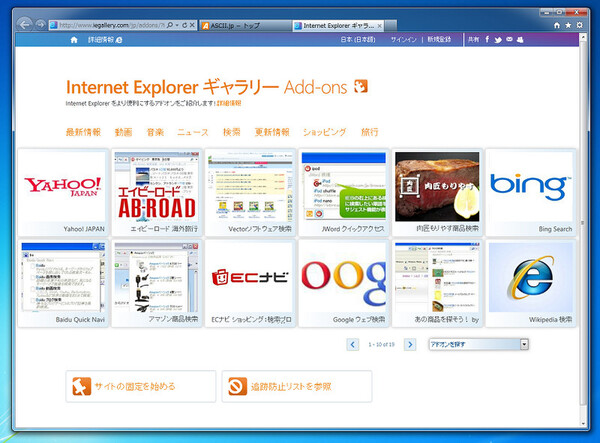This screenshot has width=600, height=443.
Task: Open the JWord クイックアクセス tile
Action: click(x=344, y=192)
